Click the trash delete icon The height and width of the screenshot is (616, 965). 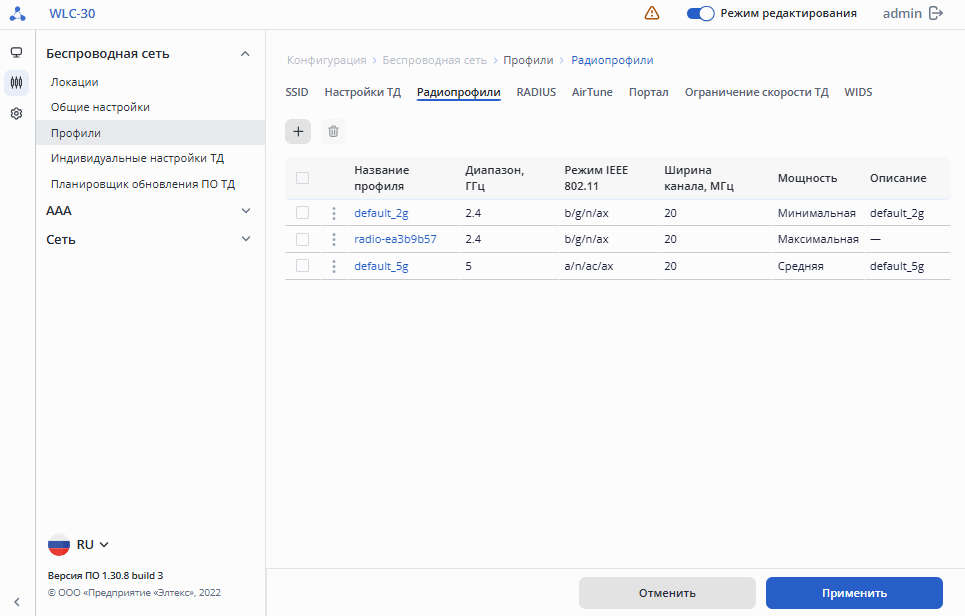pos(334,131)
